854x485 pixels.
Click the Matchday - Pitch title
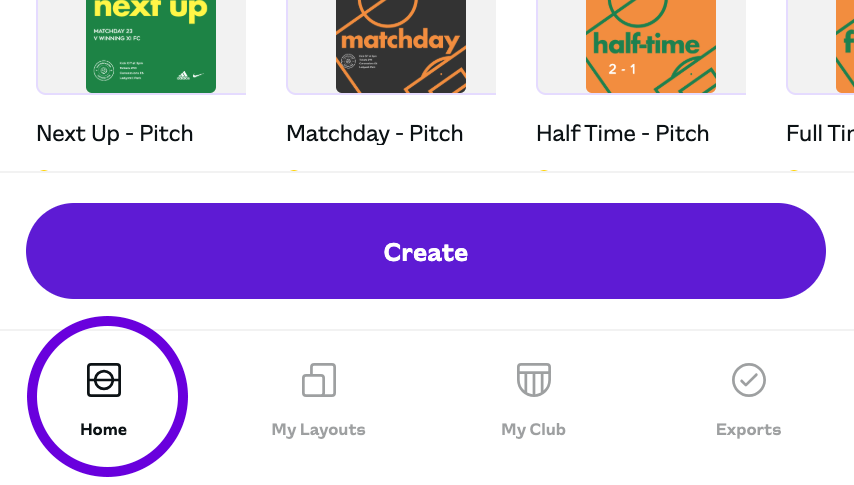tap(375, 134)
